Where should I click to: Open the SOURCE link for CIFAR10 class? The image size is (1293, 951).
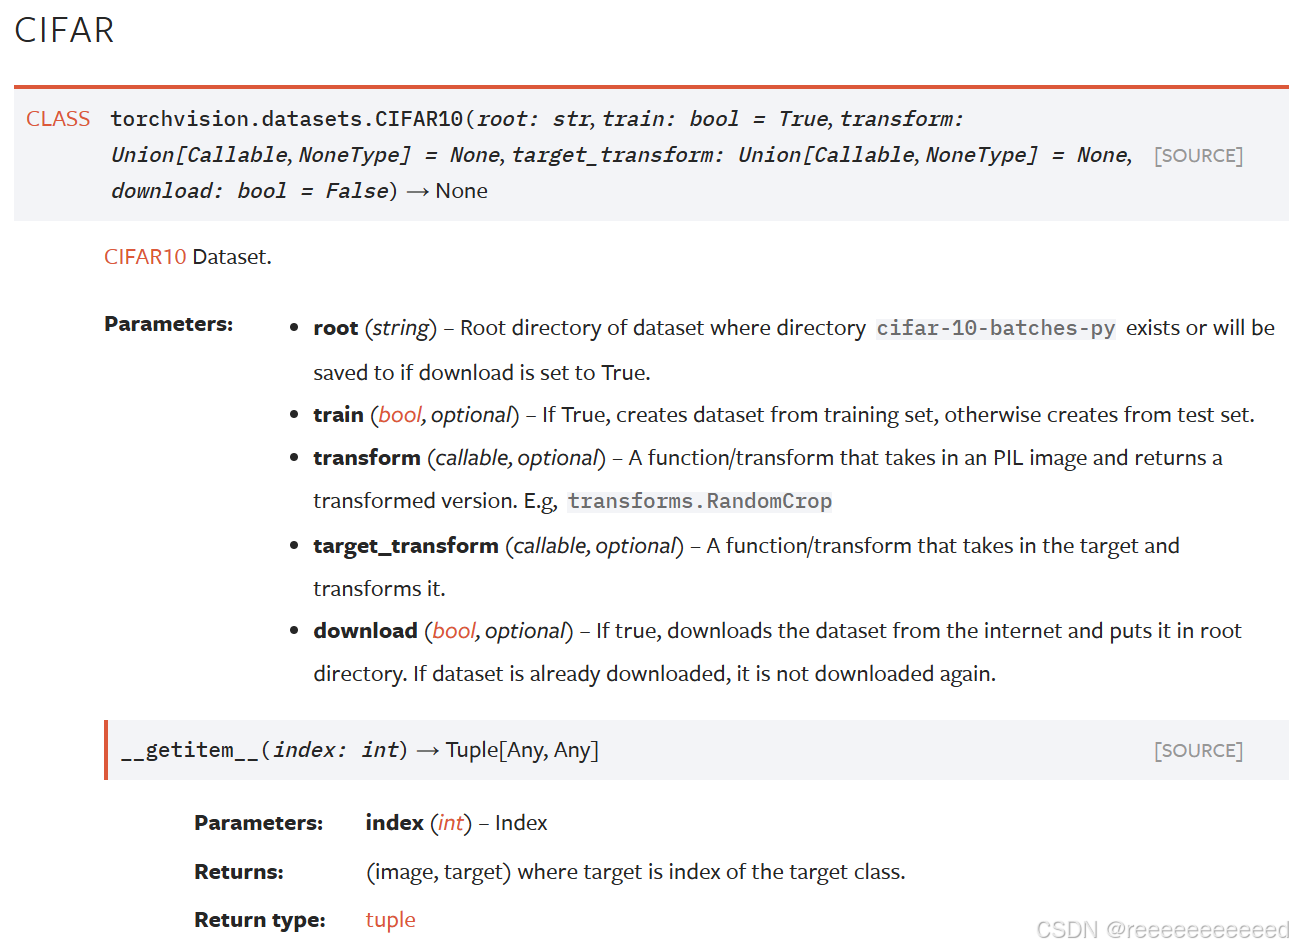click(1197, 155)
